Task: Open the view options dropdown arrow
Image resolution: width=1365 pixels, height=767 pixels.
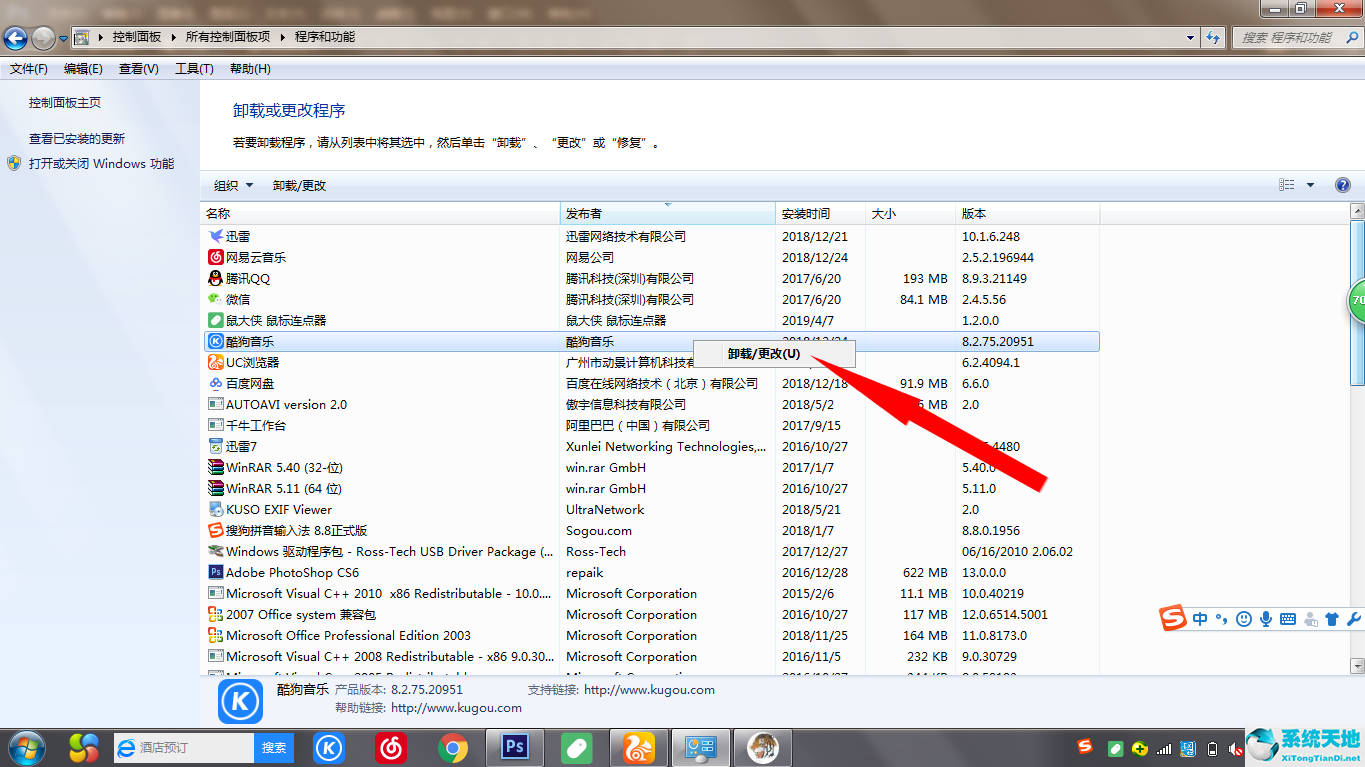Action: click(x=1310, y=185)
